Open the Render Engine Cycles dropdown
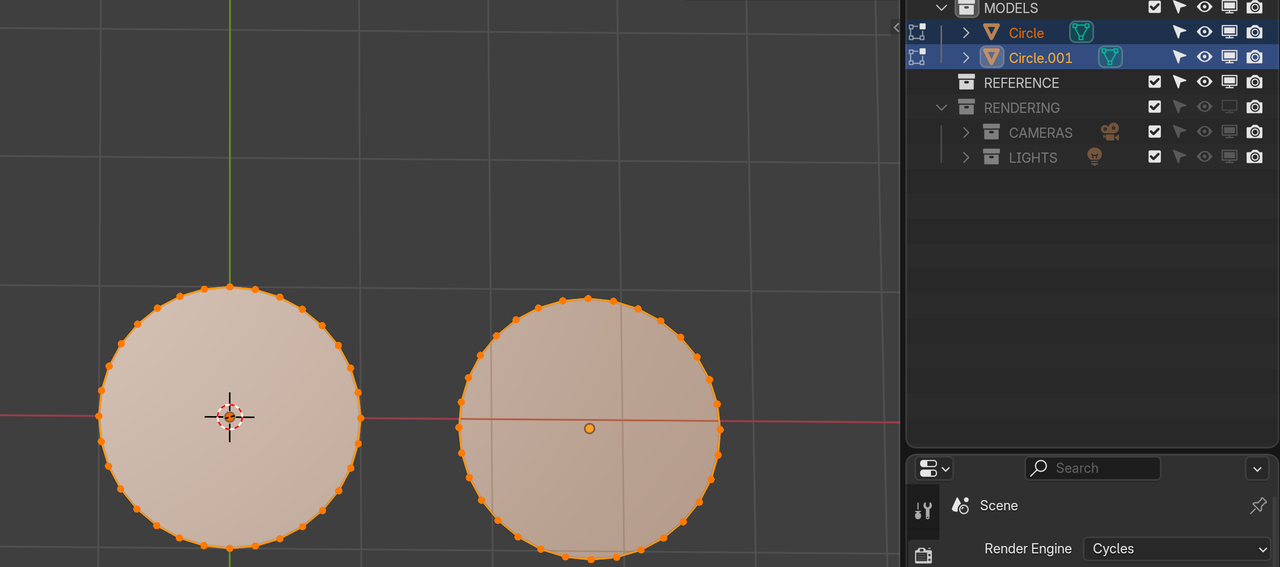The width and height of the screenshot is (1280, 567). pos(1177,548)
